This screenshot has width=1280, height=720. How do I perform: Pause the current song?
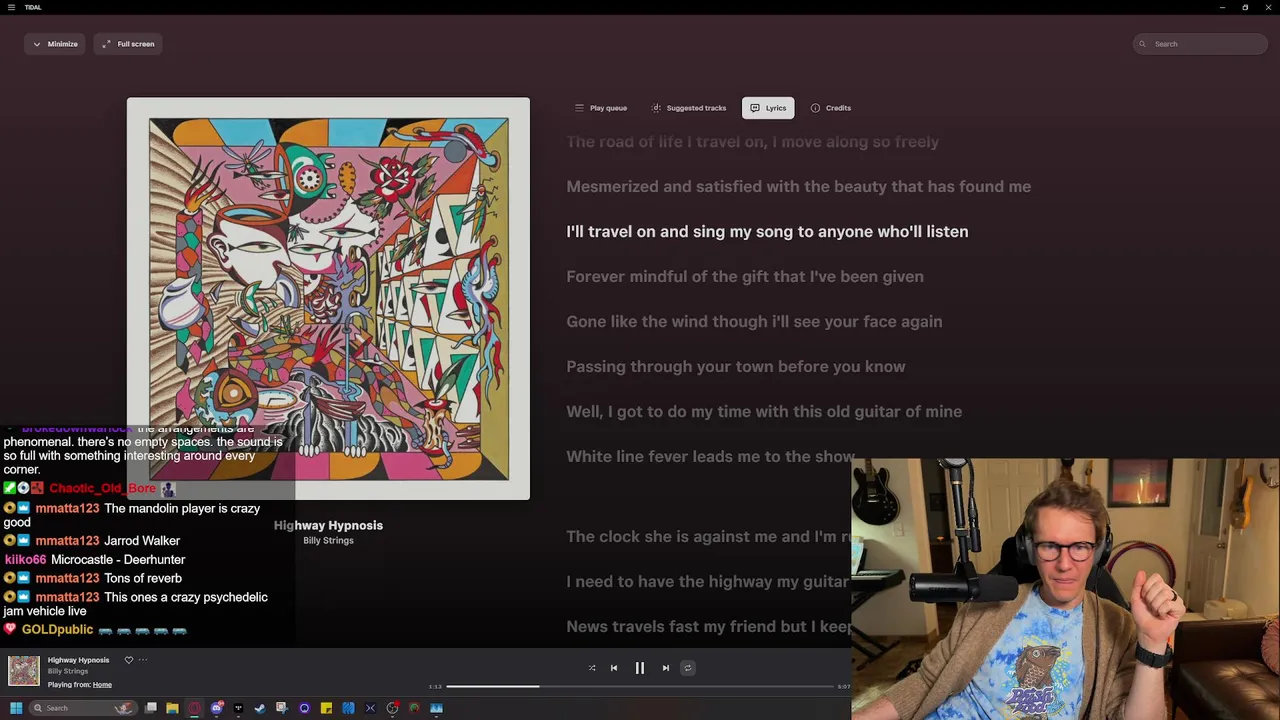click(640, 668)
